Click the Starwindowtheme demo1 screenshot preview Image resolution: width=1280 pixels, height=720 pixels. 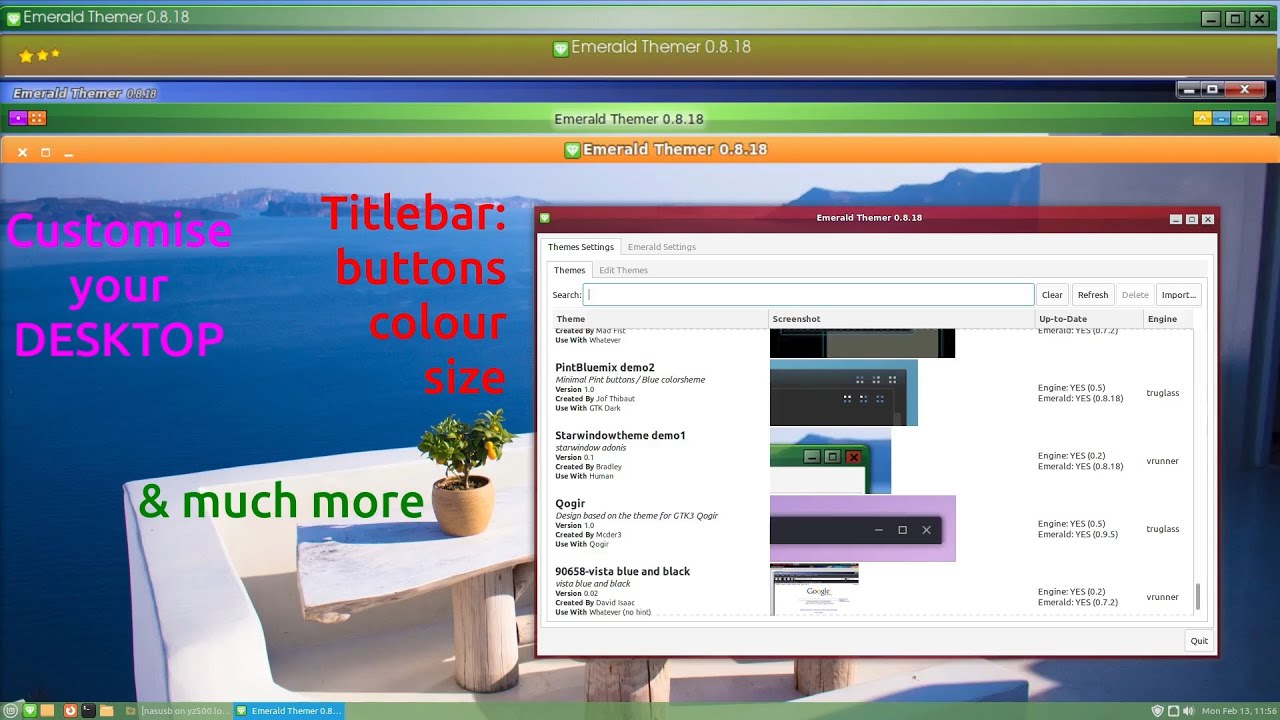830,461
